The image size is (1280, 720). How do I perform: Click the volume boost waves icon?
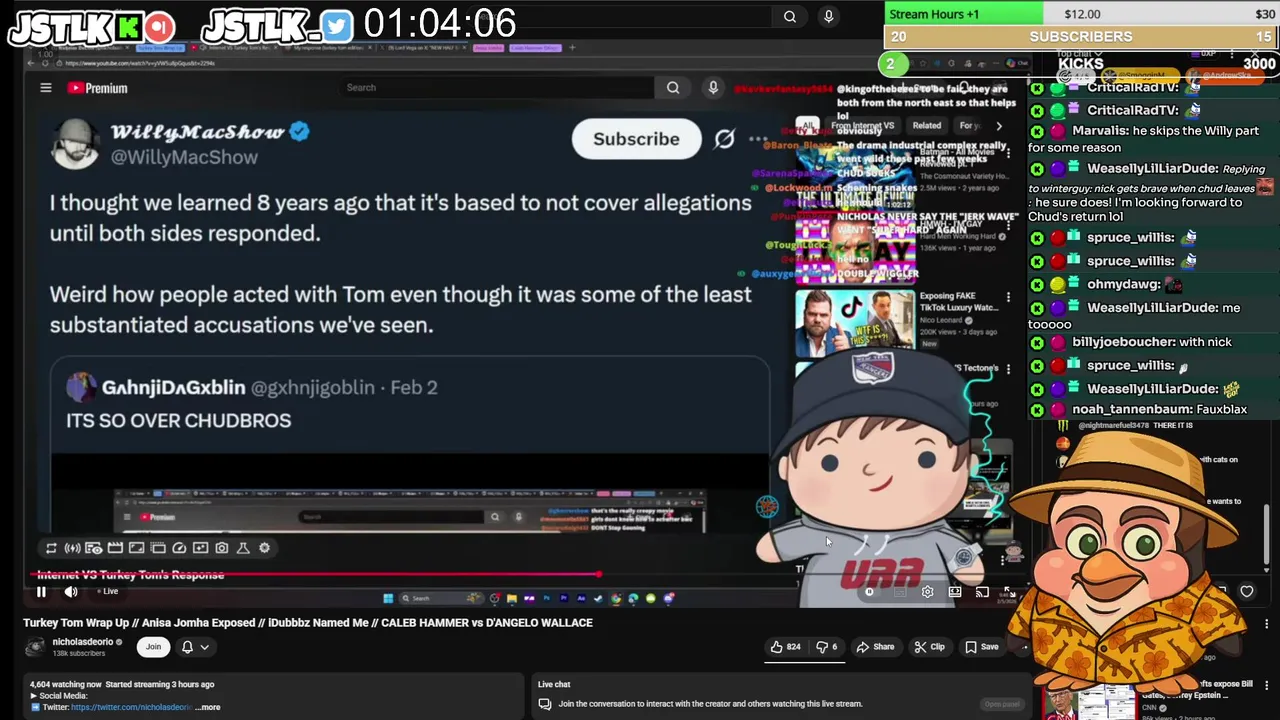72,548
